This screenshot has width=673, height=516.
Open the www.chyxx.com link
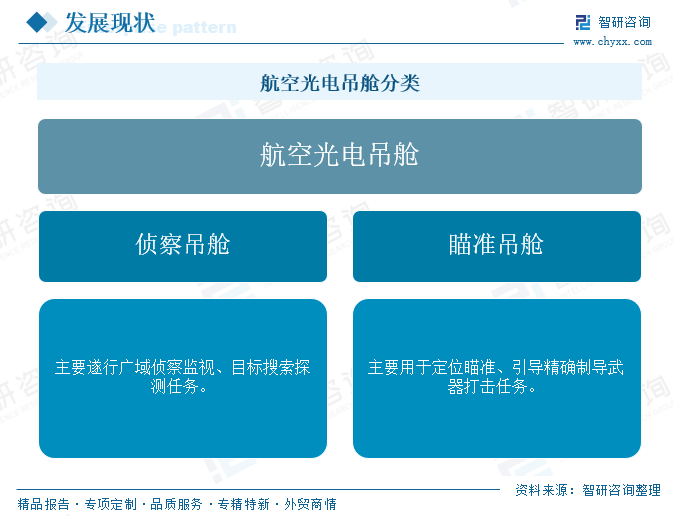coord(612,42)
